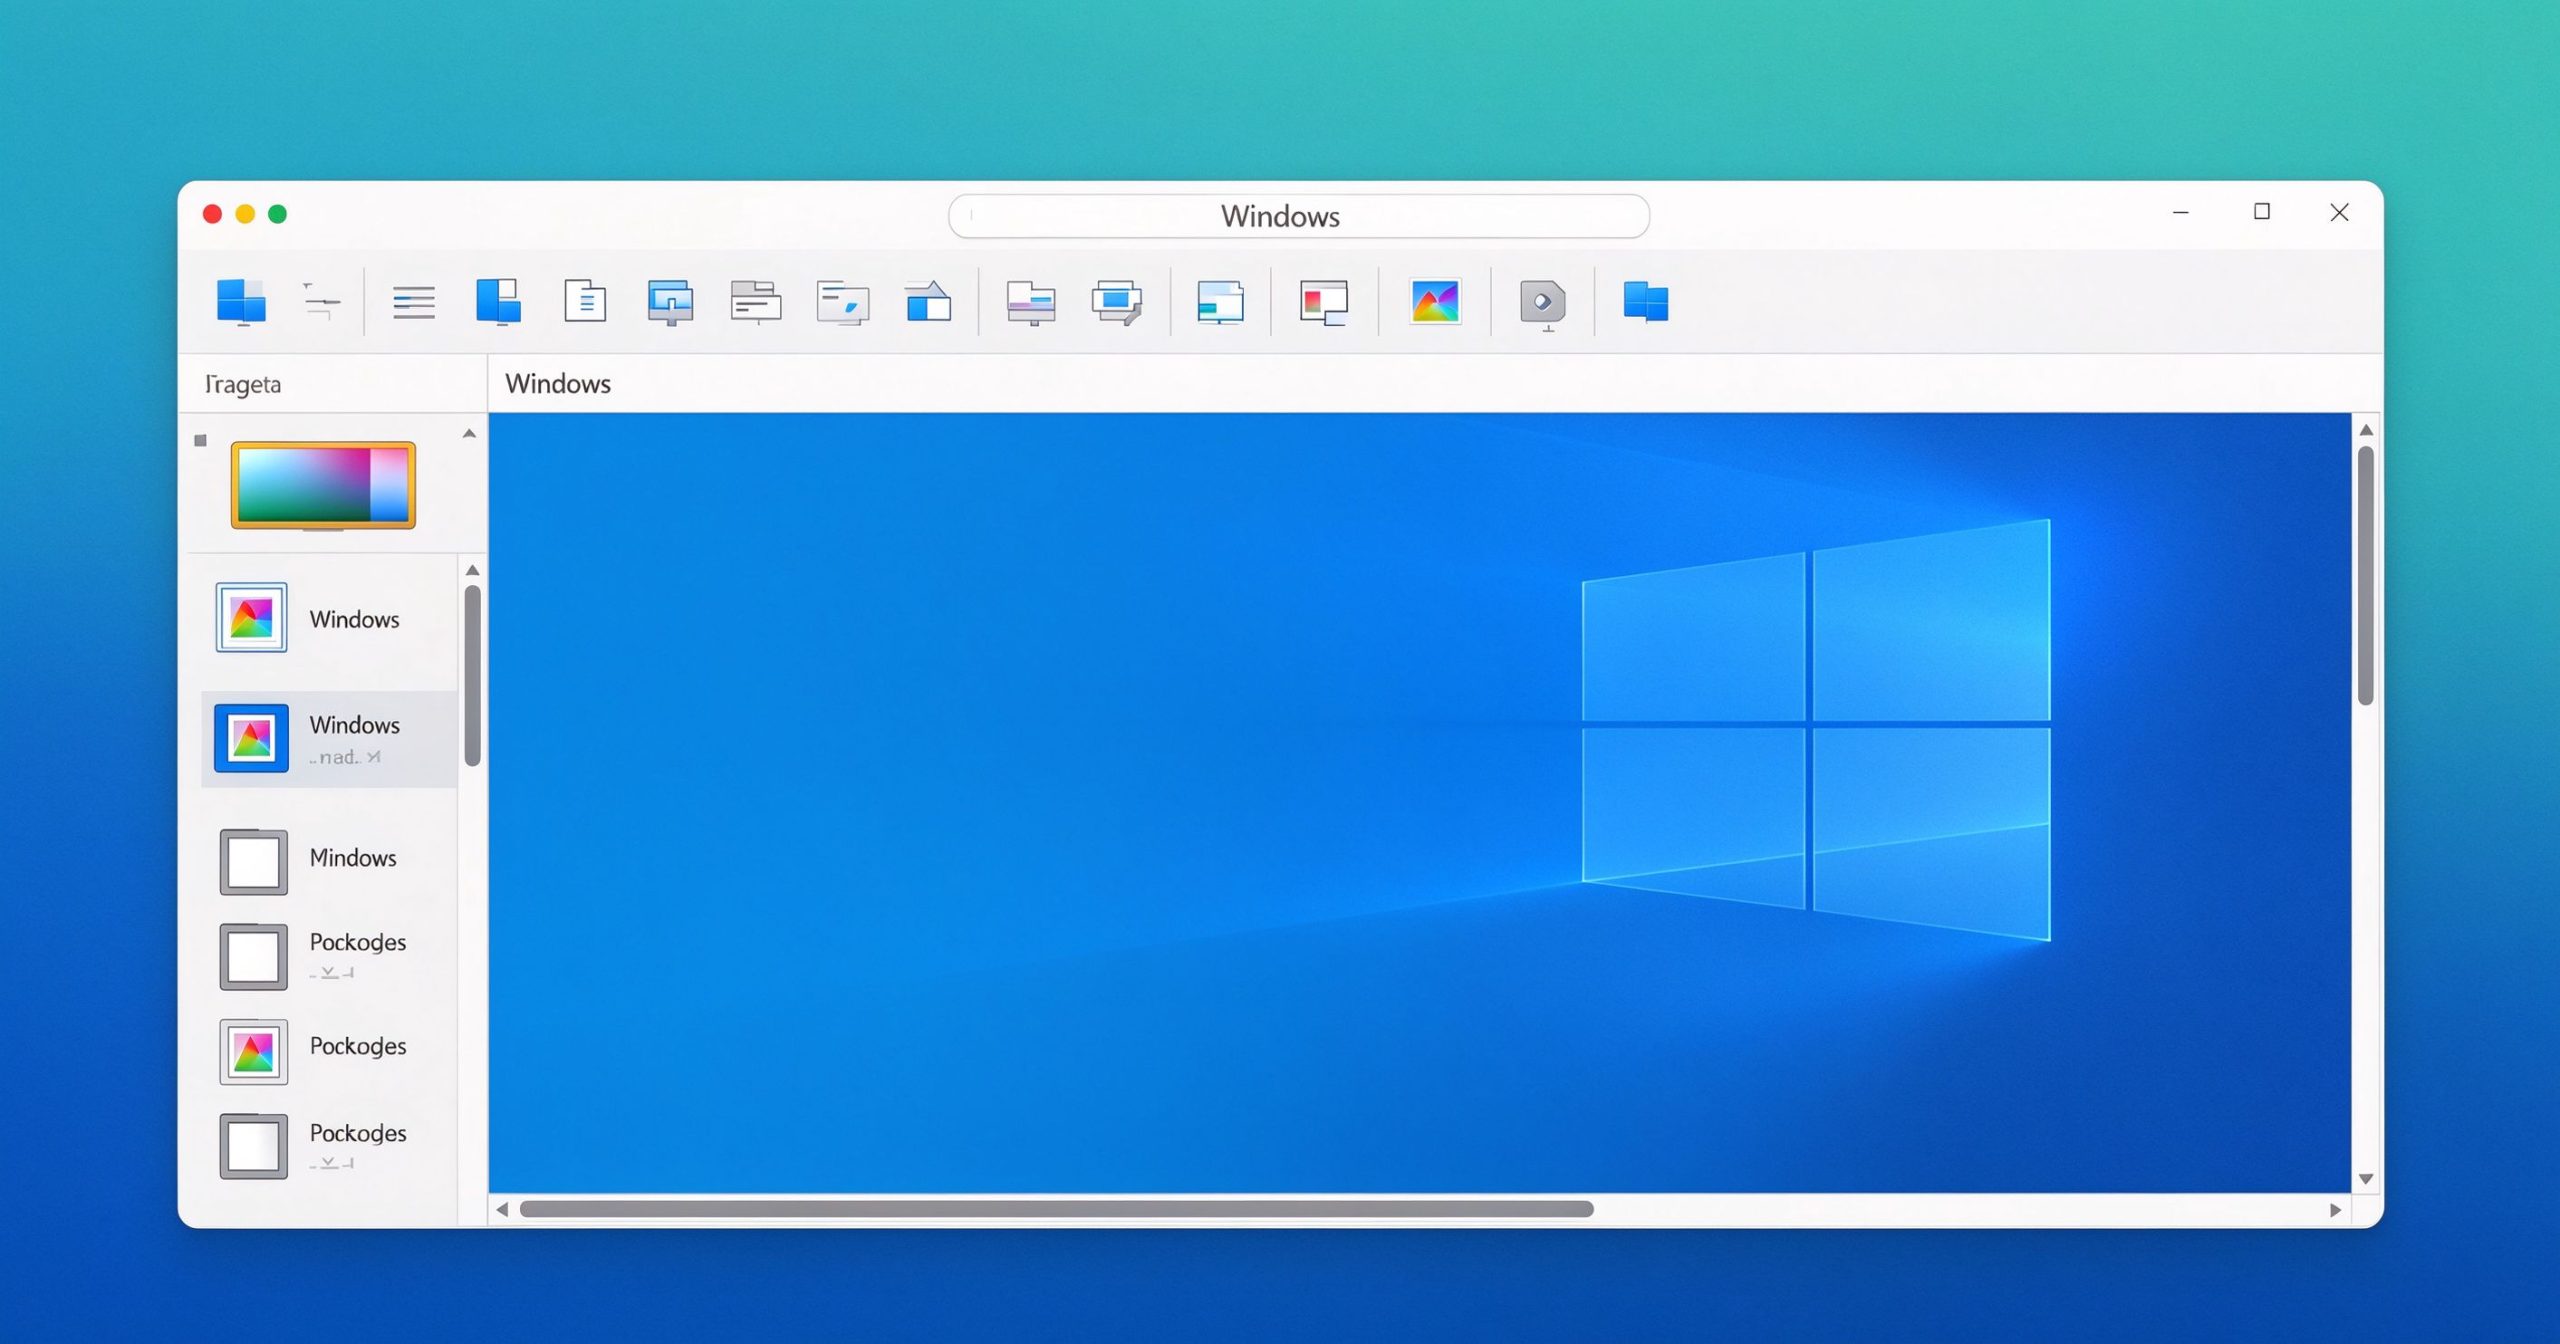Click the blue four-square logo at toolbar start
Image resolution: width=2560 pixels, height=1344 pixels.
[x=241, y=301]
